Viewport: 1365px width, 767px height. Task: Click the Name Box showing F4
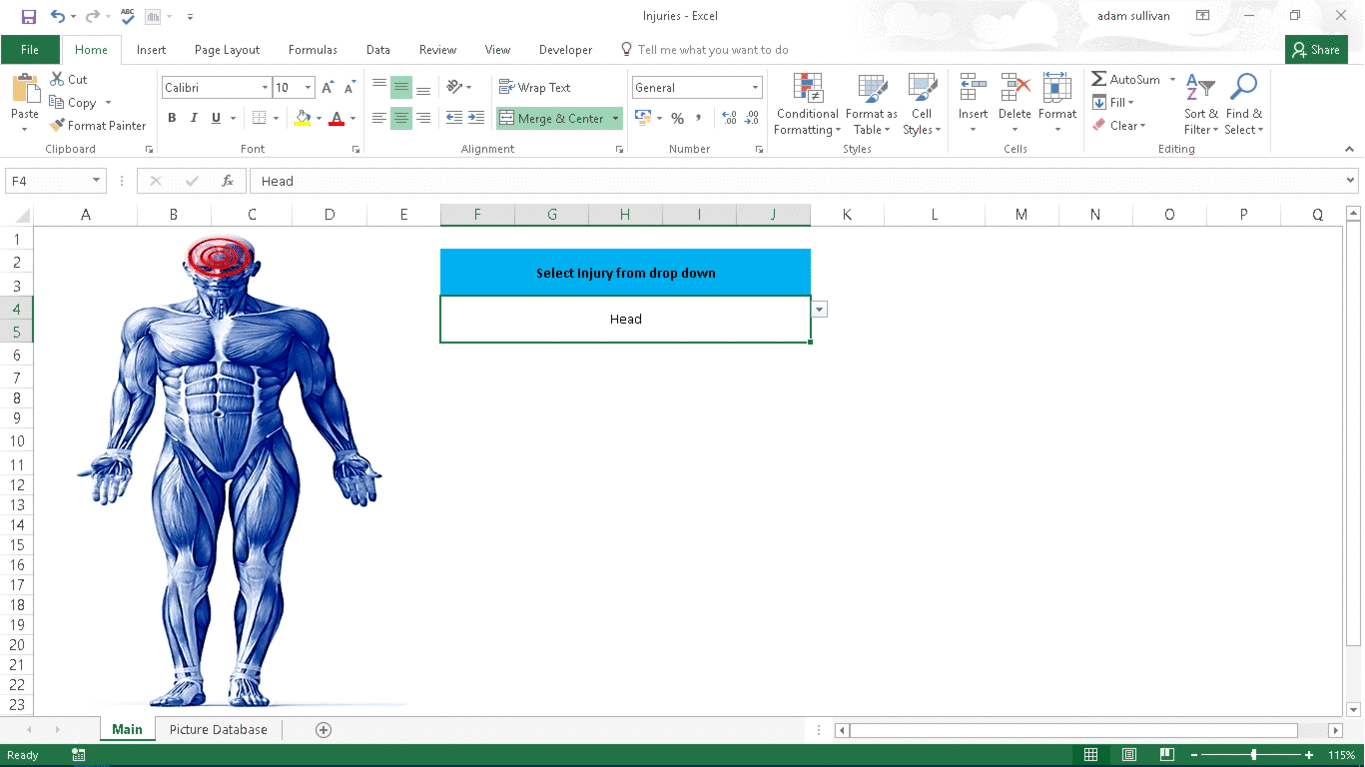click(47, 181)
